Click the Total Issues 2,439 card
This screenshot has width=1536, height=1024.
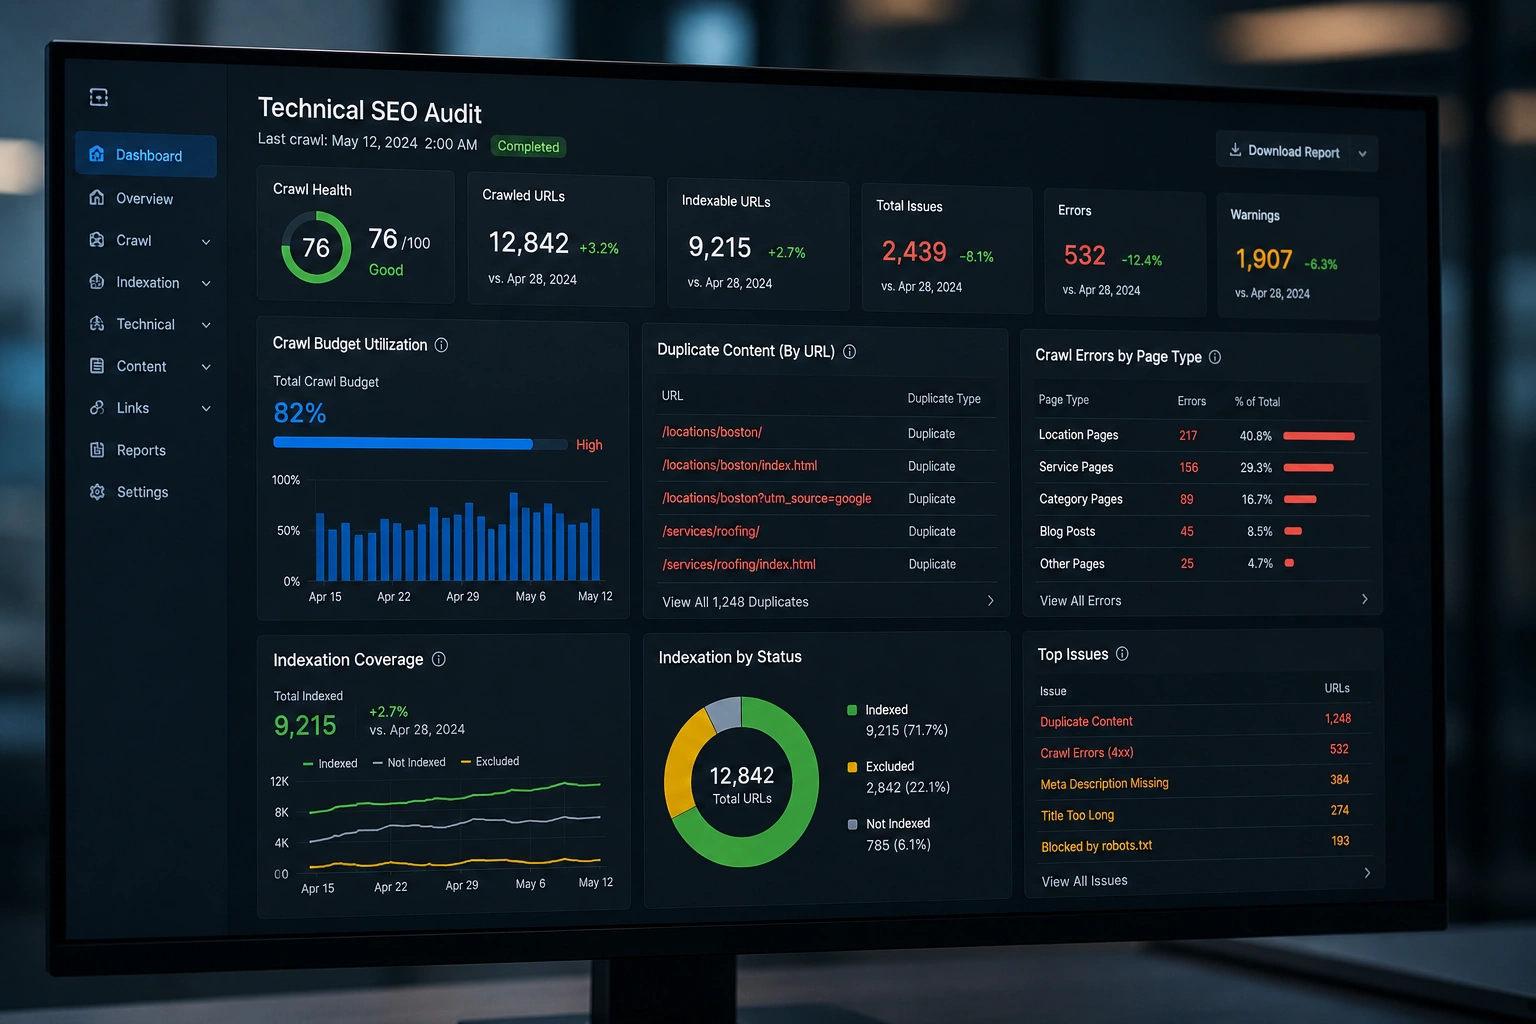[946, 249]
